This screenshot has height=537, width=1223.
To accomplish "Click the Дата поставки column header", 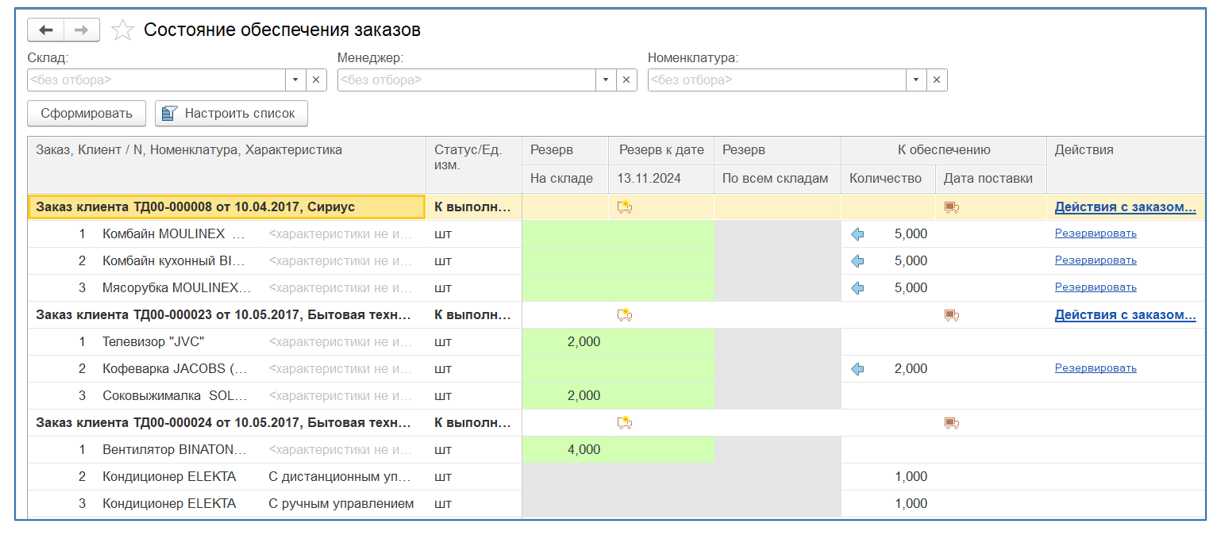I will click(x=989, y=179).
